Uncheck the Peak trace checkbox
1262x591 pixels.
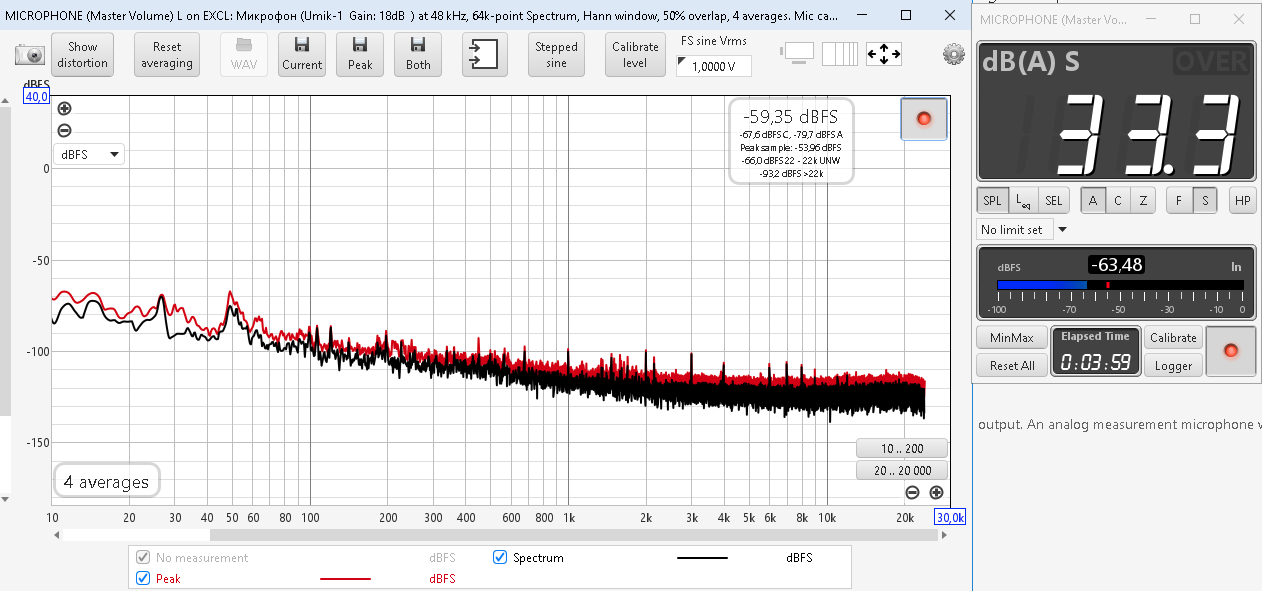click(143, 578)
